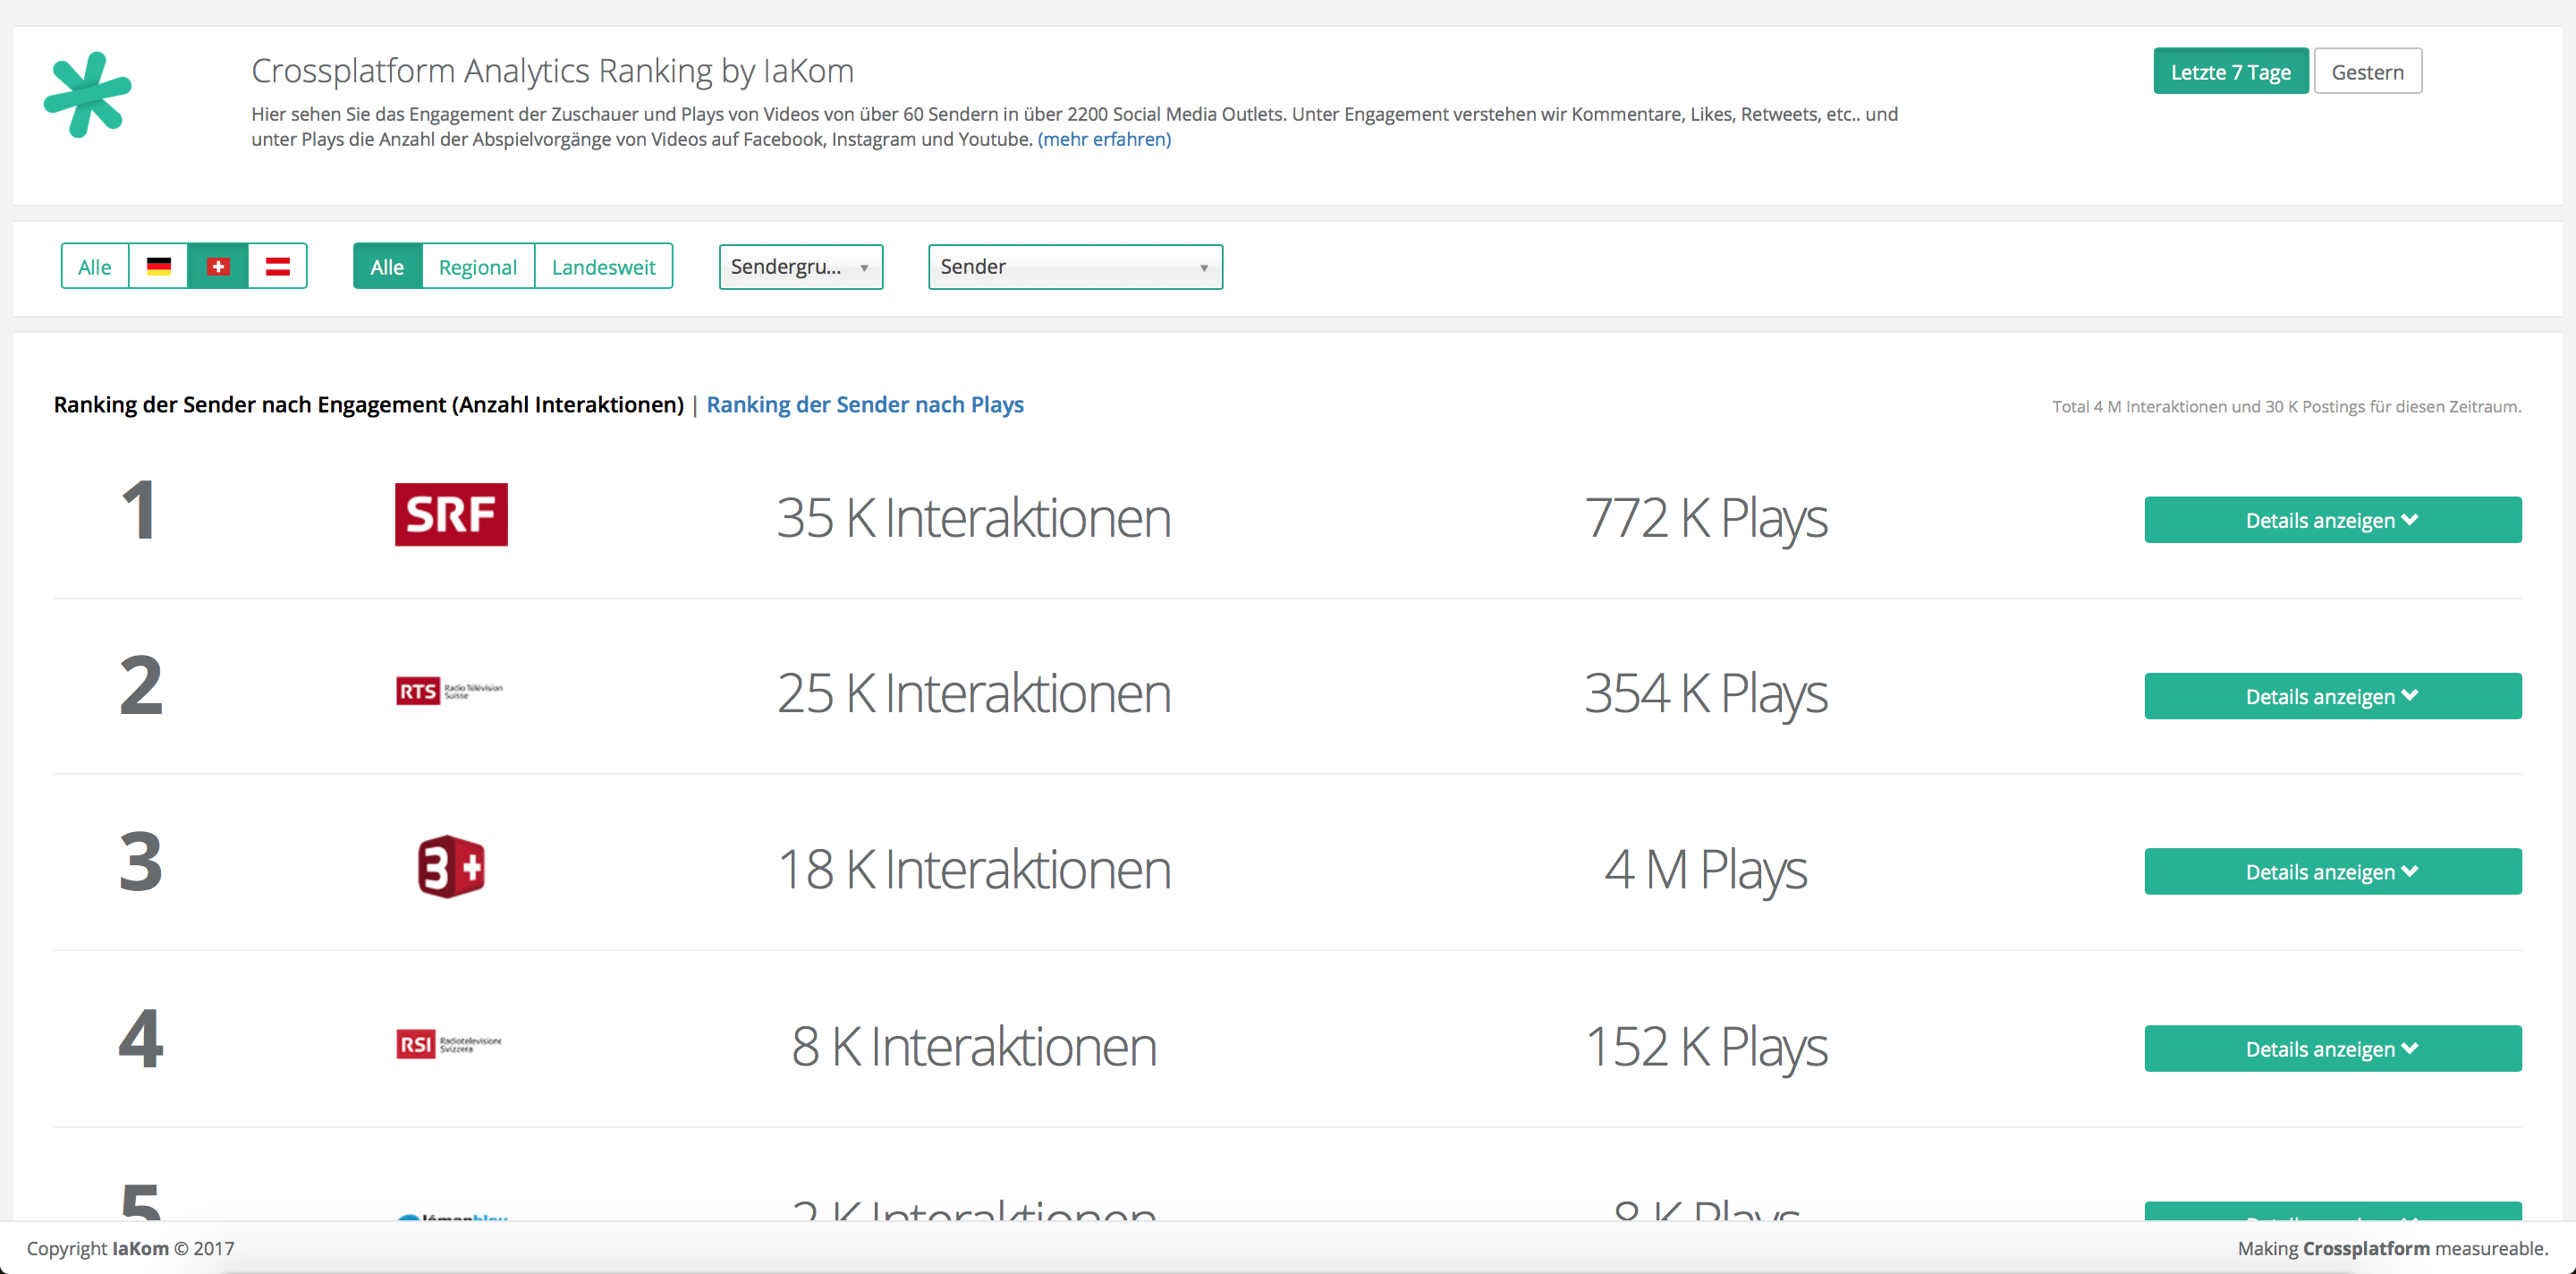Click the 3+ broadcaster logo
Viewport: 2576px width, 1274px height.
(451, 866)
